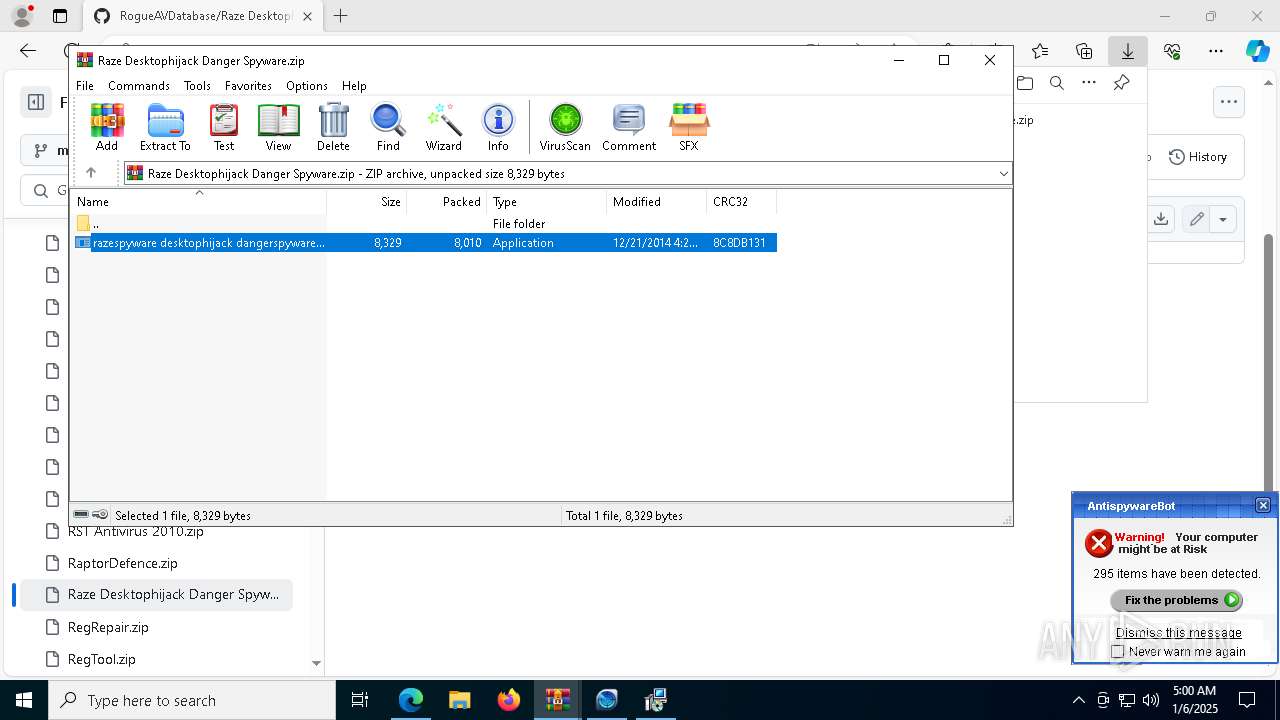Open a new Edge tab

(341, 16)
